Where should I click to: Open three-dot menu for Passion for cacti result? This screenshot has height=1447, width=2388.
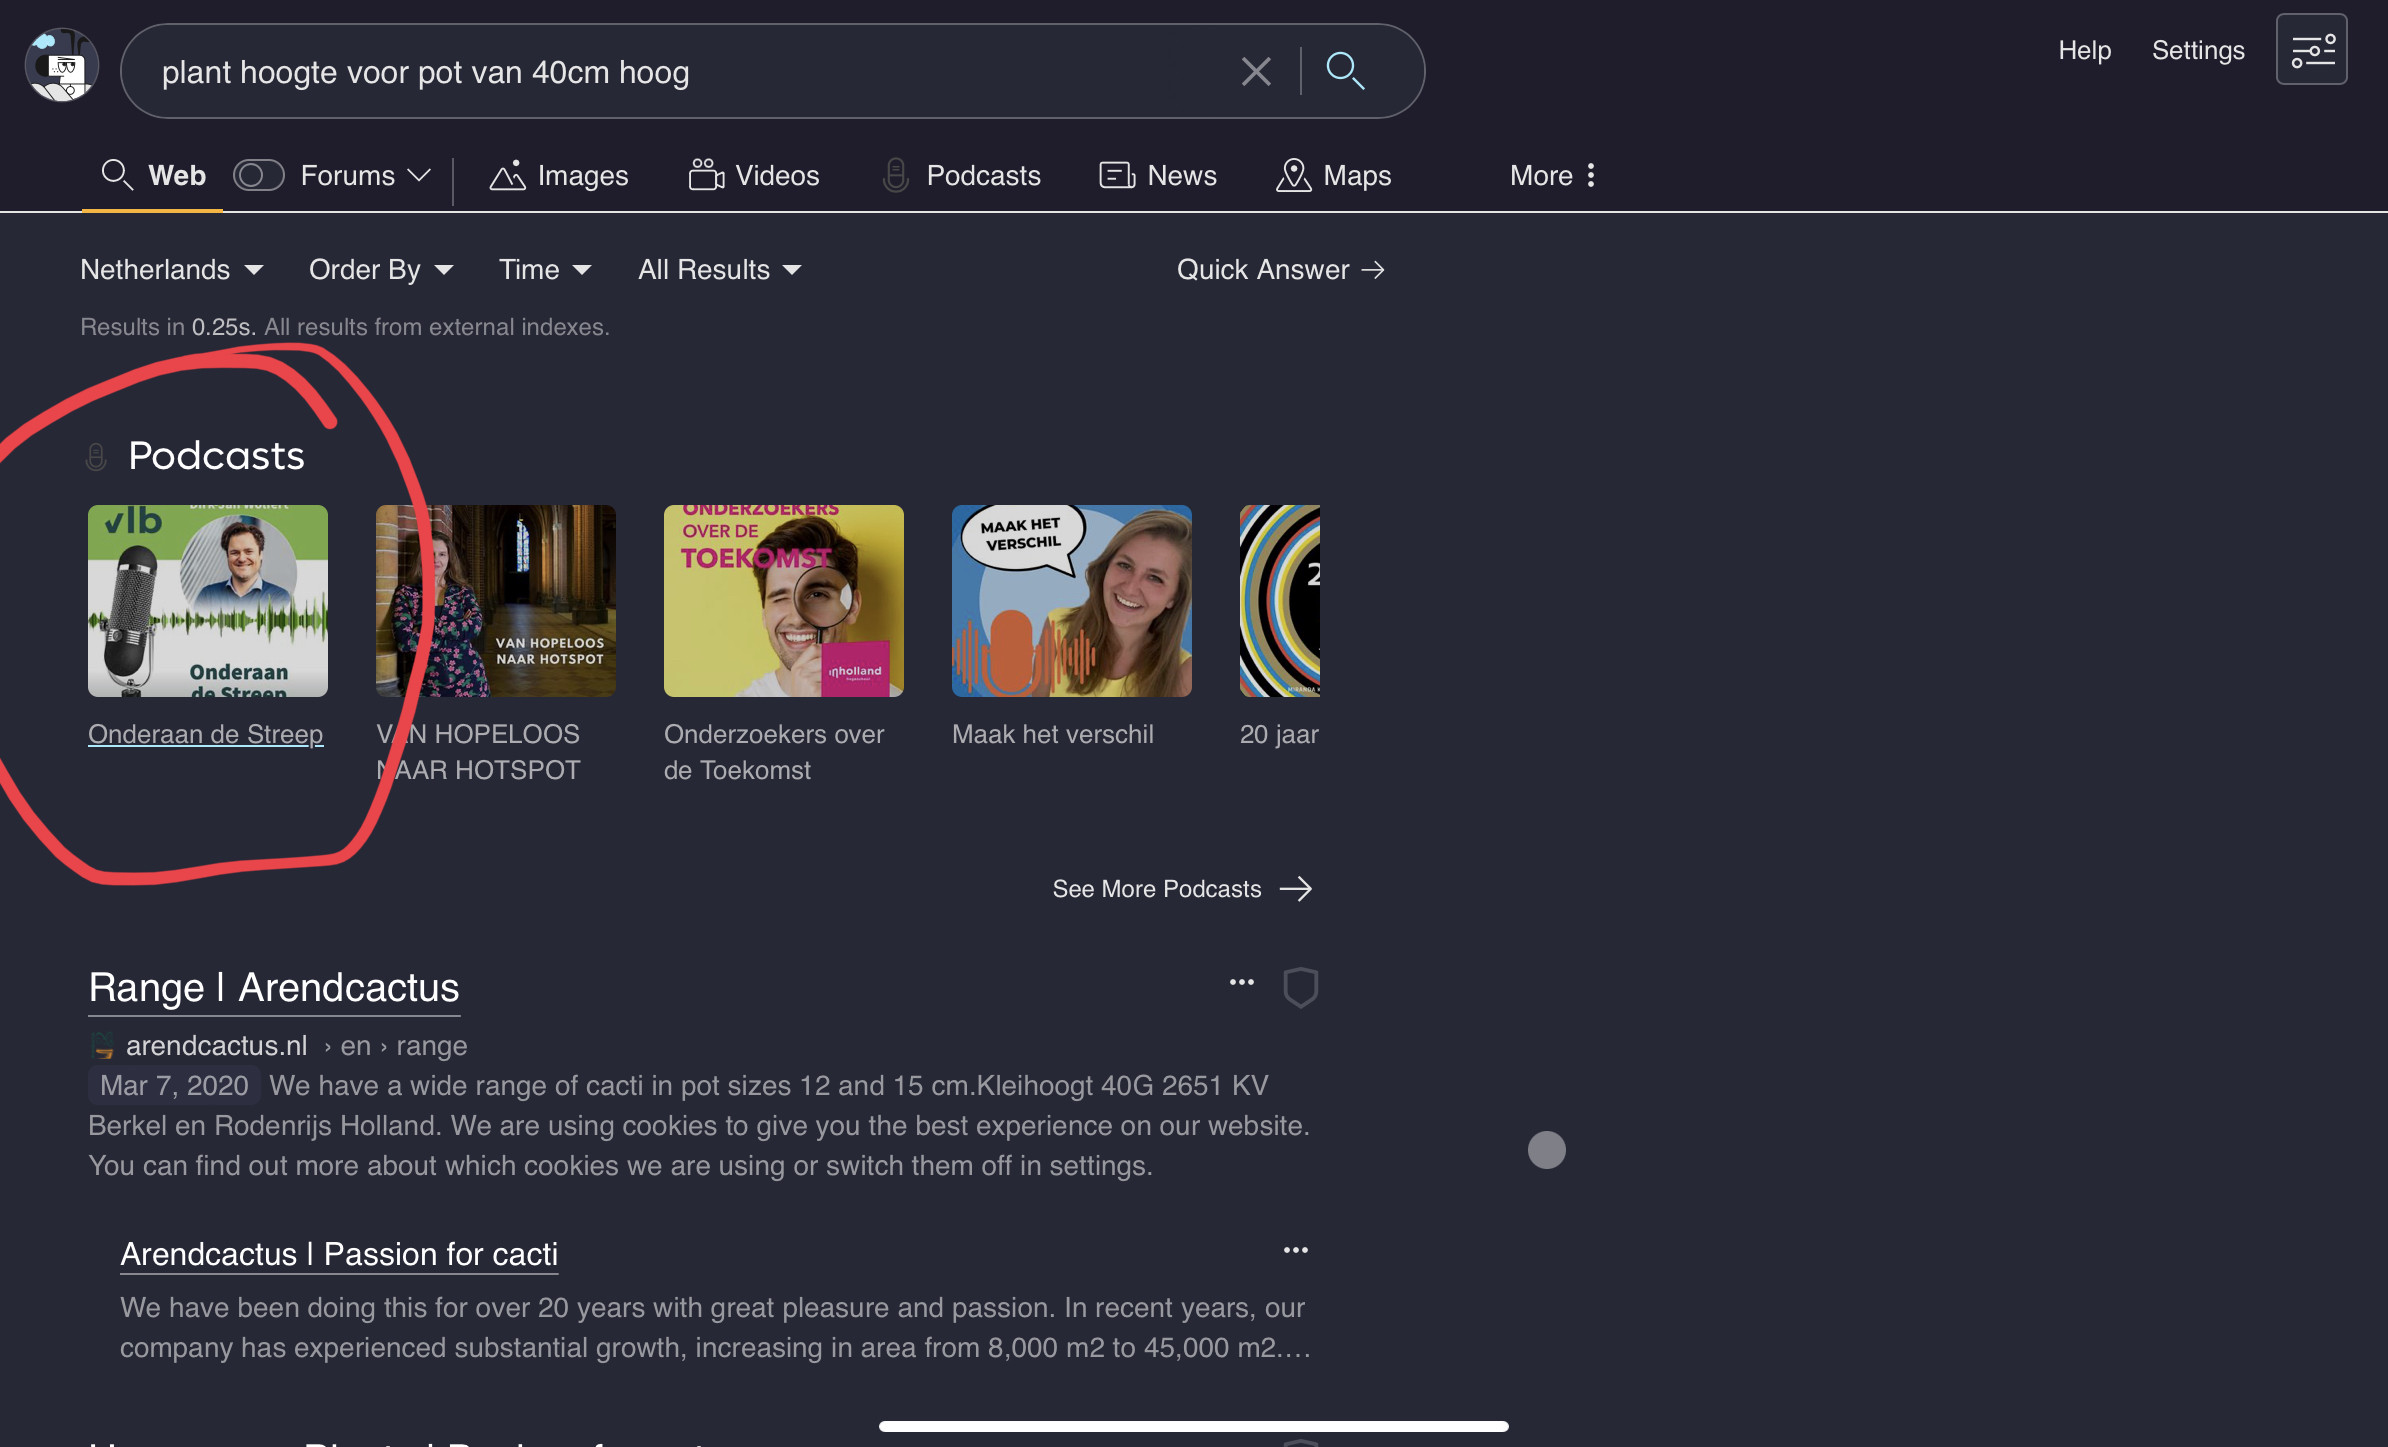(1295, 1250)
